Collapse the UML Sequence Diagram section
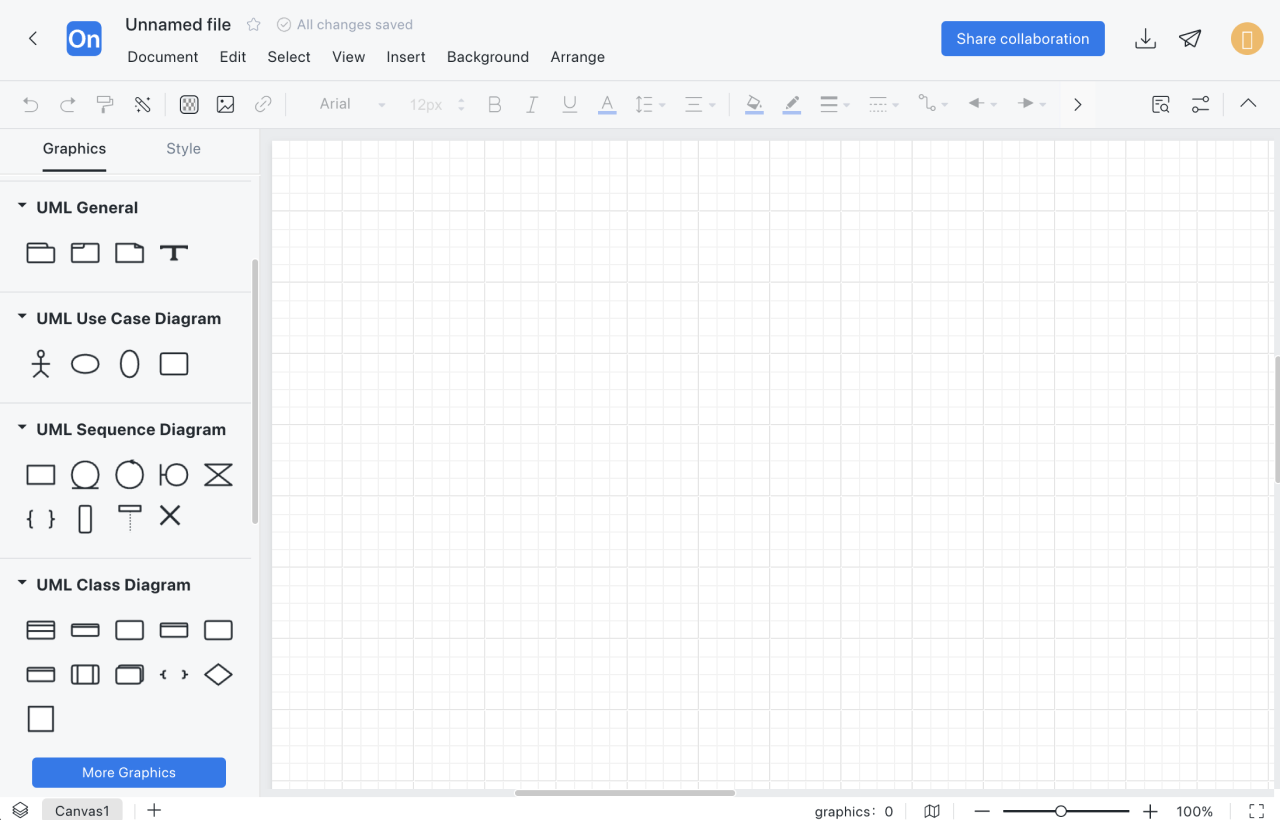 click(22, 429)
